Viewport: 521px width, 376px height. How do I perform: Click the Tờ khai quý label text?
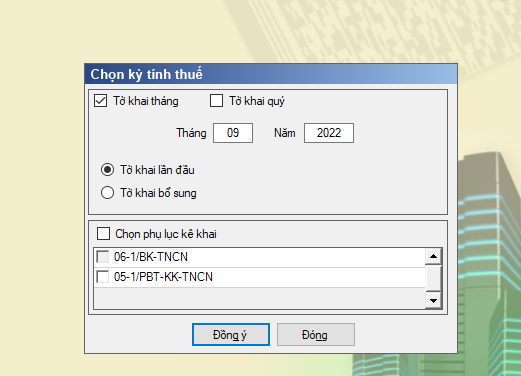257,101
